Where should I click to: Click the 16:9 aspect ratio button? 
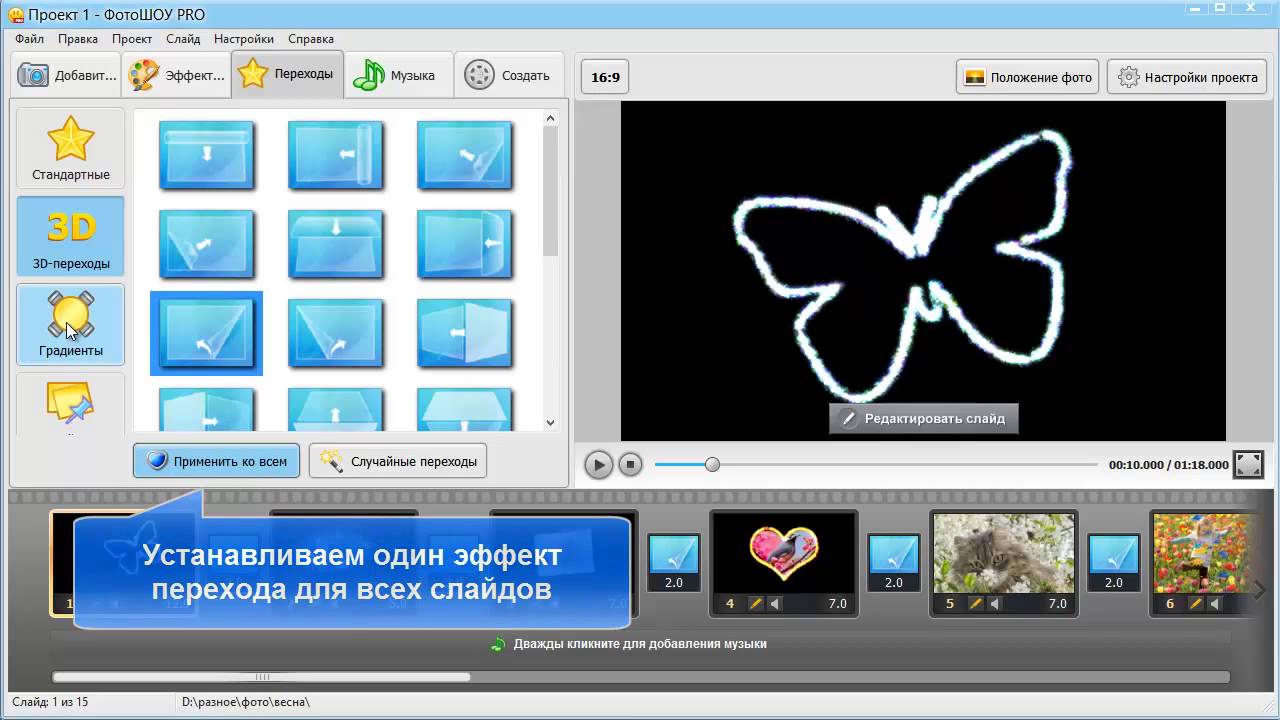(605, 77)
